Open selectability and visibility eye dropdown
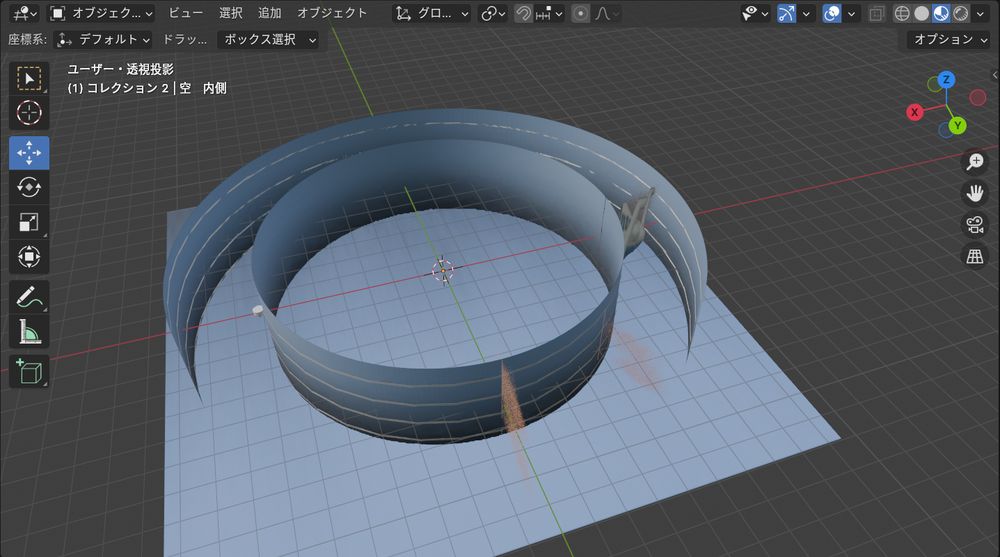This screenshot has height=557, width=1000. (x=754, y=13)
